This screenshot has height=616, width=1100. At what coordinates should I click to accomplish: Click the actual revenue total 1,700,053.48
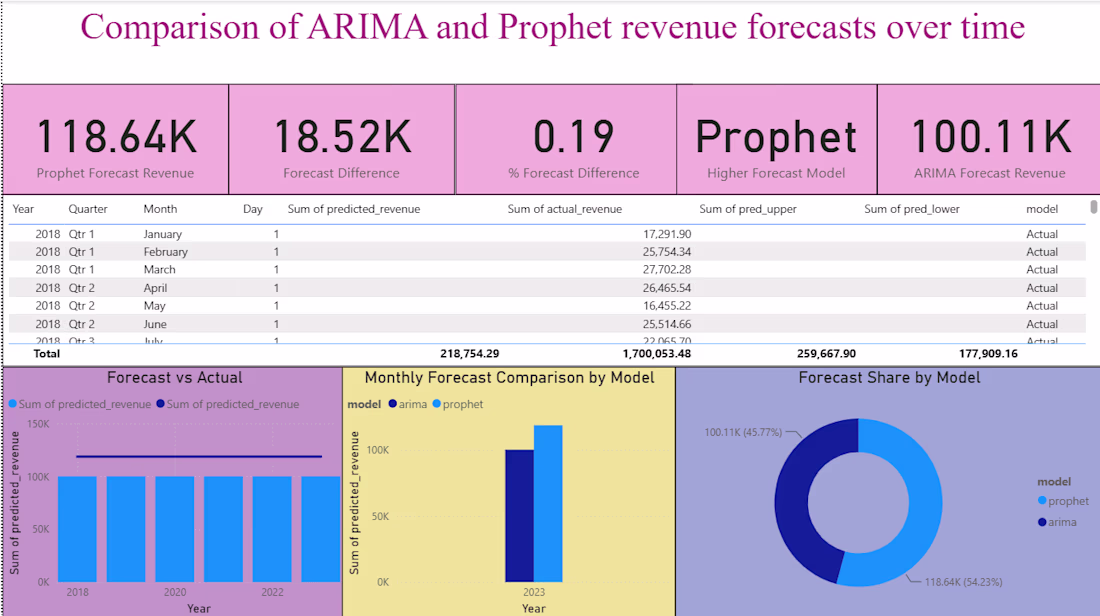[x=656, y=354]
